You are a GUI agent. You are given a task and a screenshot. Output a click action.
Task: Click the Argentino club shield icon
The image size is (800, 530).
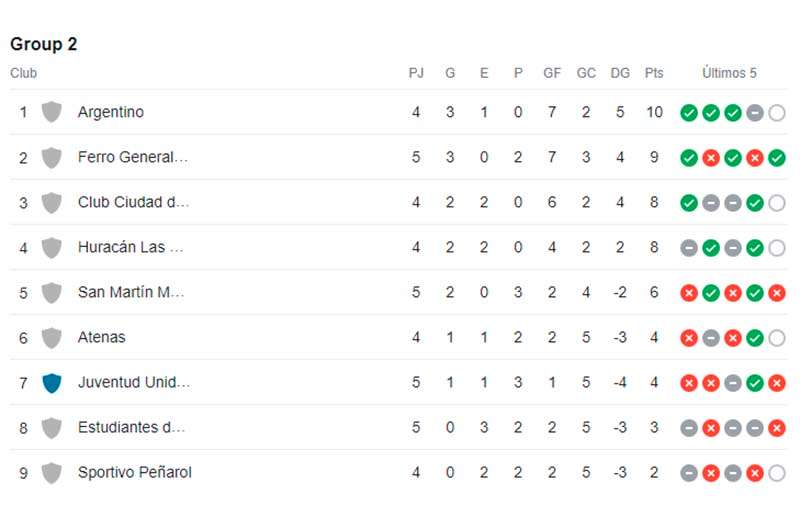tap(51, 112)
